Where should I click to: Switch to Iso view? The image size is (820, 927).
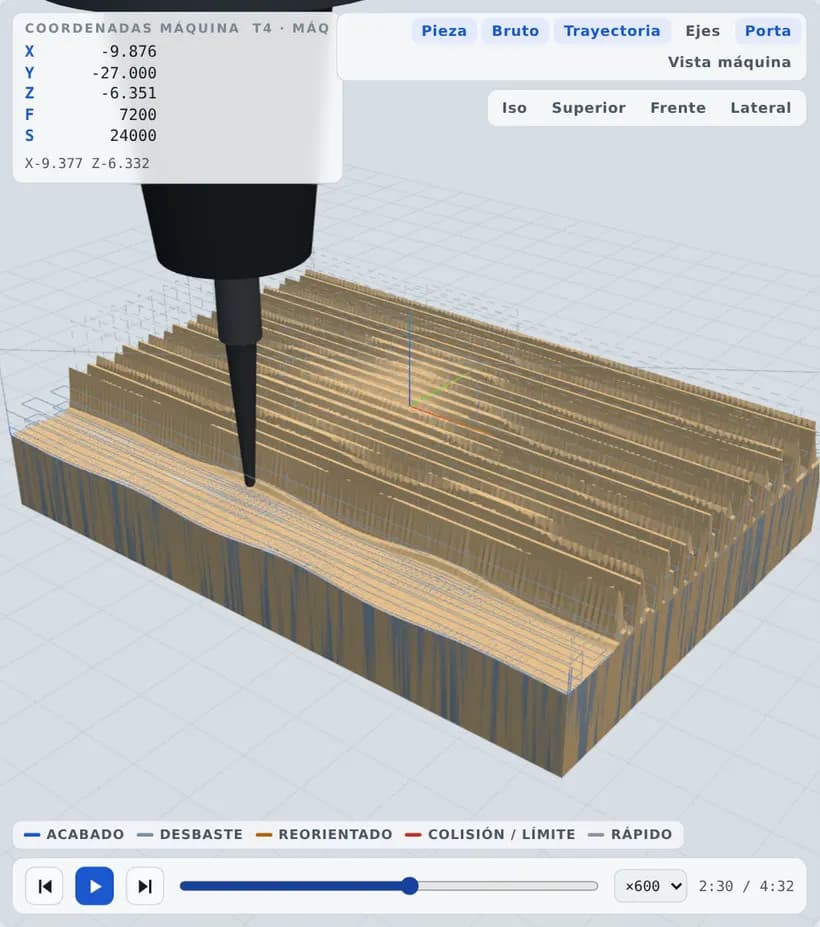click(x=514, y=108)
